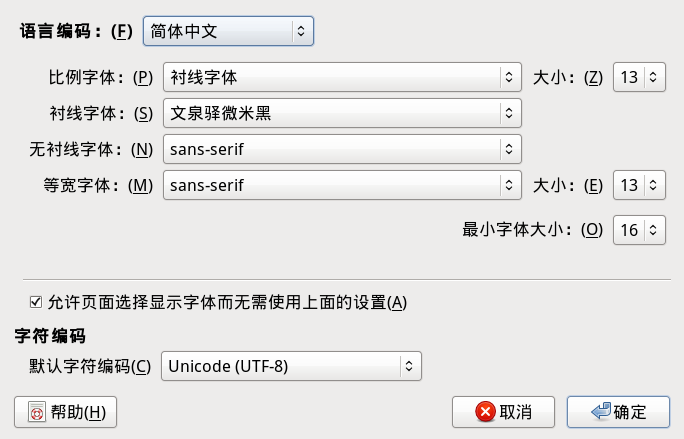Click the 帮助(H) button
This screenshot has height=439, width=684.
[x=65, y=412]
